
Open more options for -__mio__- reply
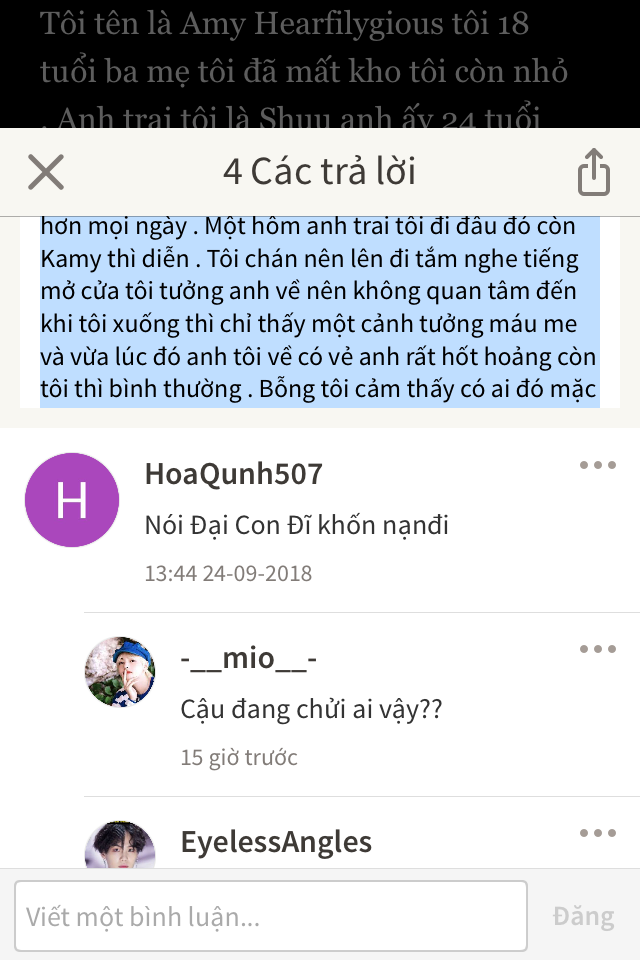click(x=598, y=649)
